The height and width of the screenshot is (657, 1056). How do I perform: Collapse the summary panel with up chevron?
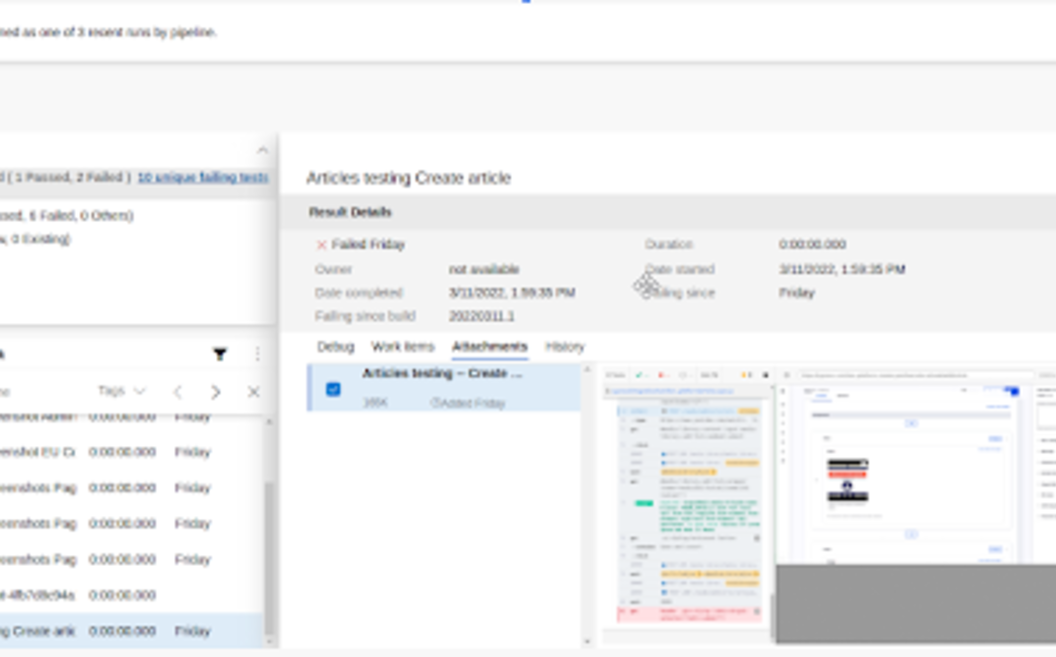262,151
